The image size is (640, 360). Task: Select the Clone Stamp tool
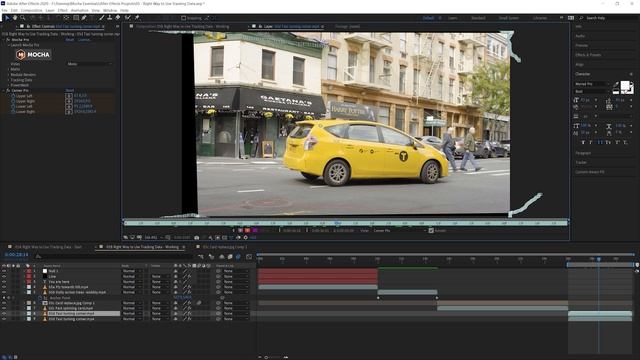click(110, 18)
